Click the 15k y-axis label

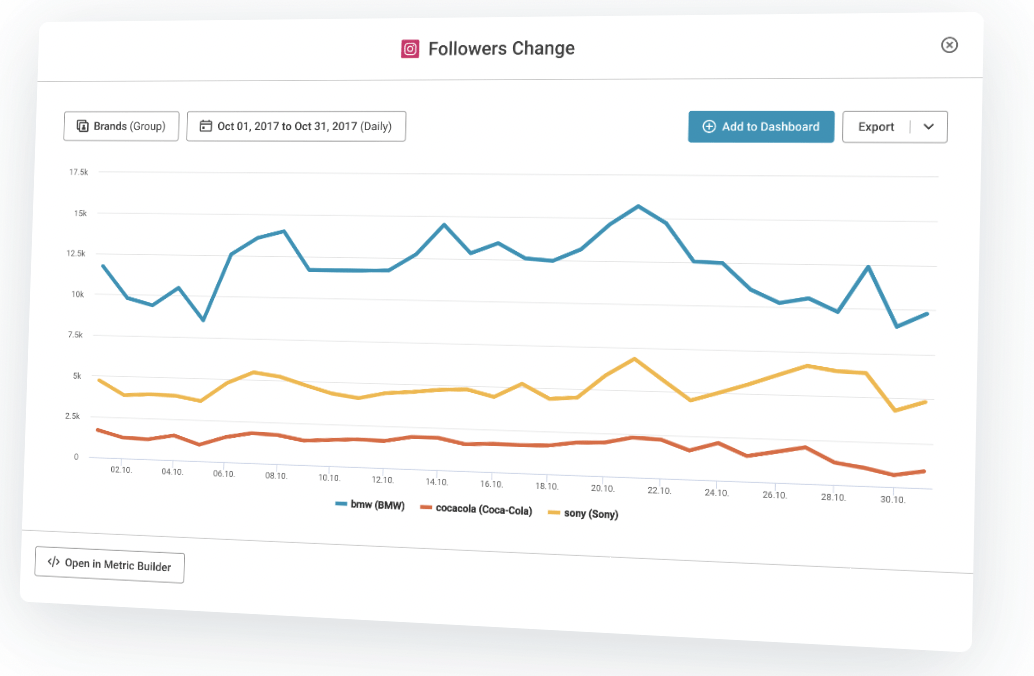click(x=80, y=213)
